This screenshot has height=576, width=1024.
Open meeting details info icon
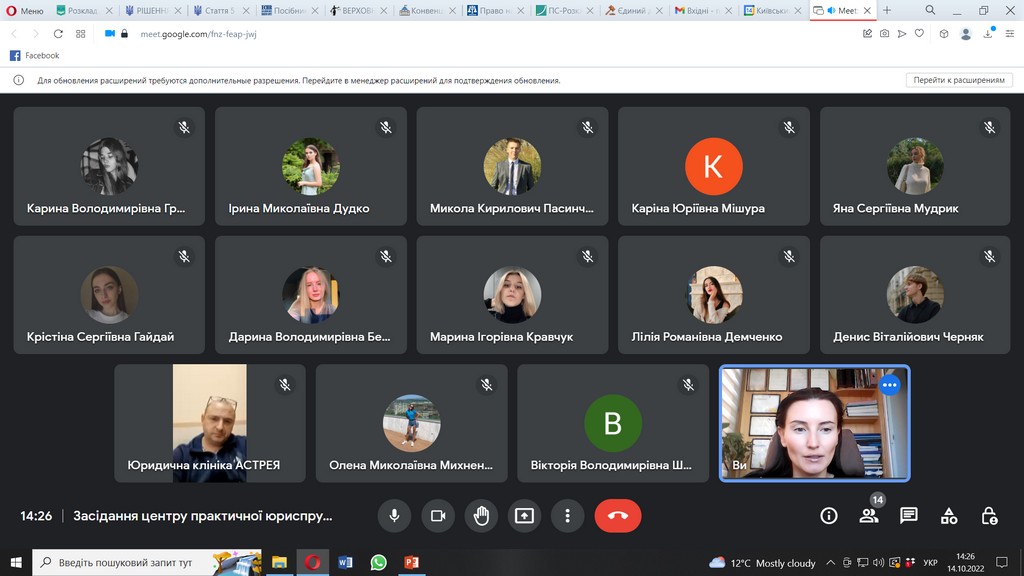828,516
